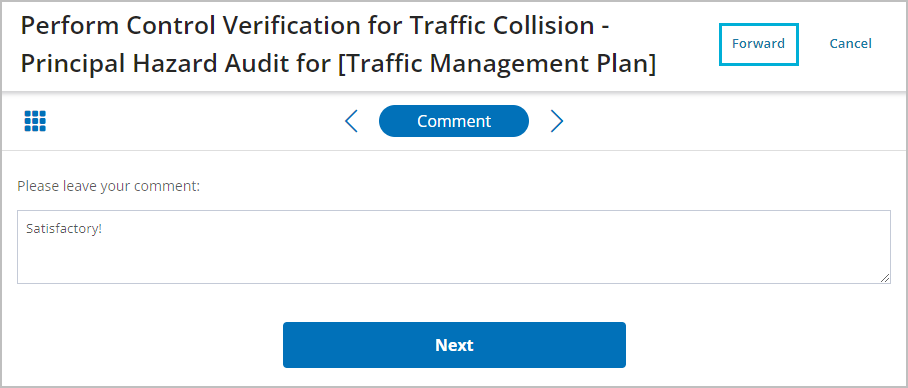Click empty space inside the comment box
Image resolution: width=908 pixels, height=388 pixels.
(x=454, y=258)
